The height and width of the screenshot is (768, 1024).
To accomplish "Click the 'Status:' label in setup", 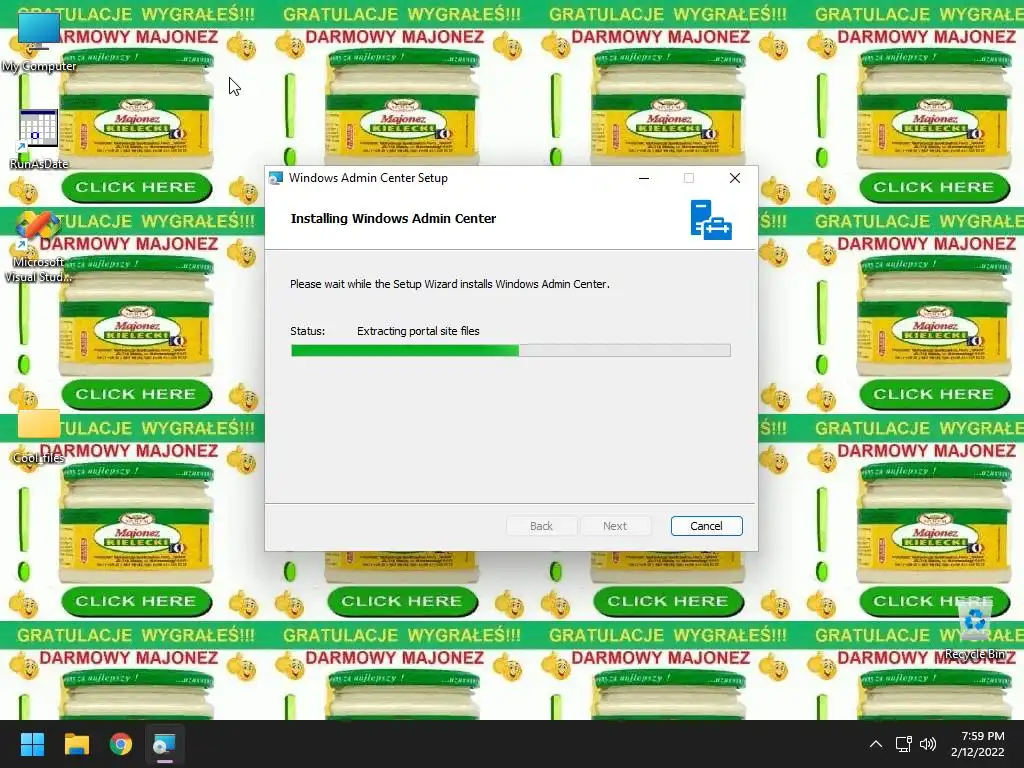I will (x=308, y=331).
